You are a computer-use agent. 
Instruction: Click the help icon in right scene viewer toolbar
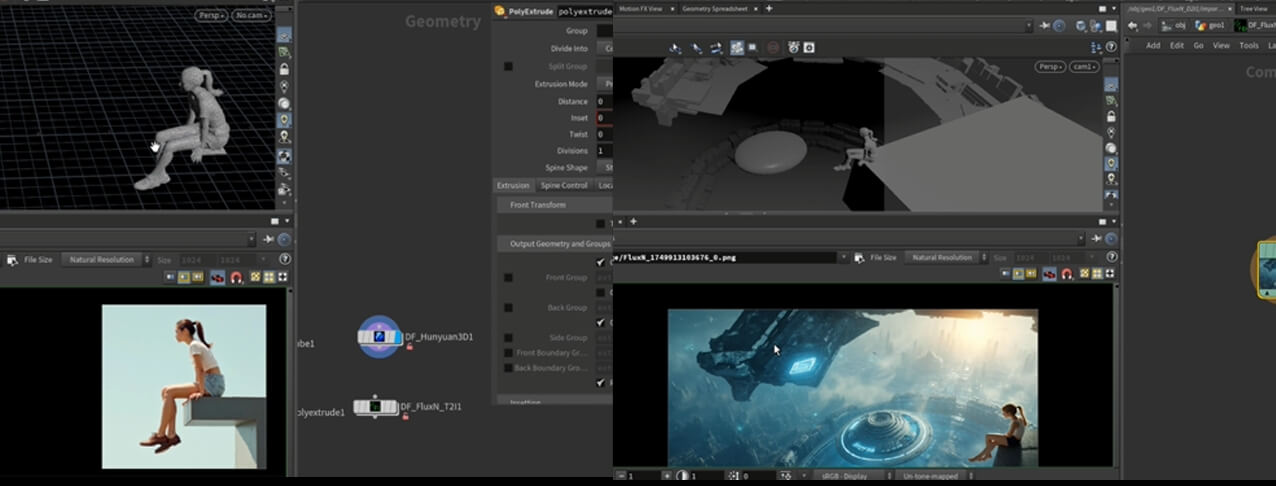click(1112, 47)
